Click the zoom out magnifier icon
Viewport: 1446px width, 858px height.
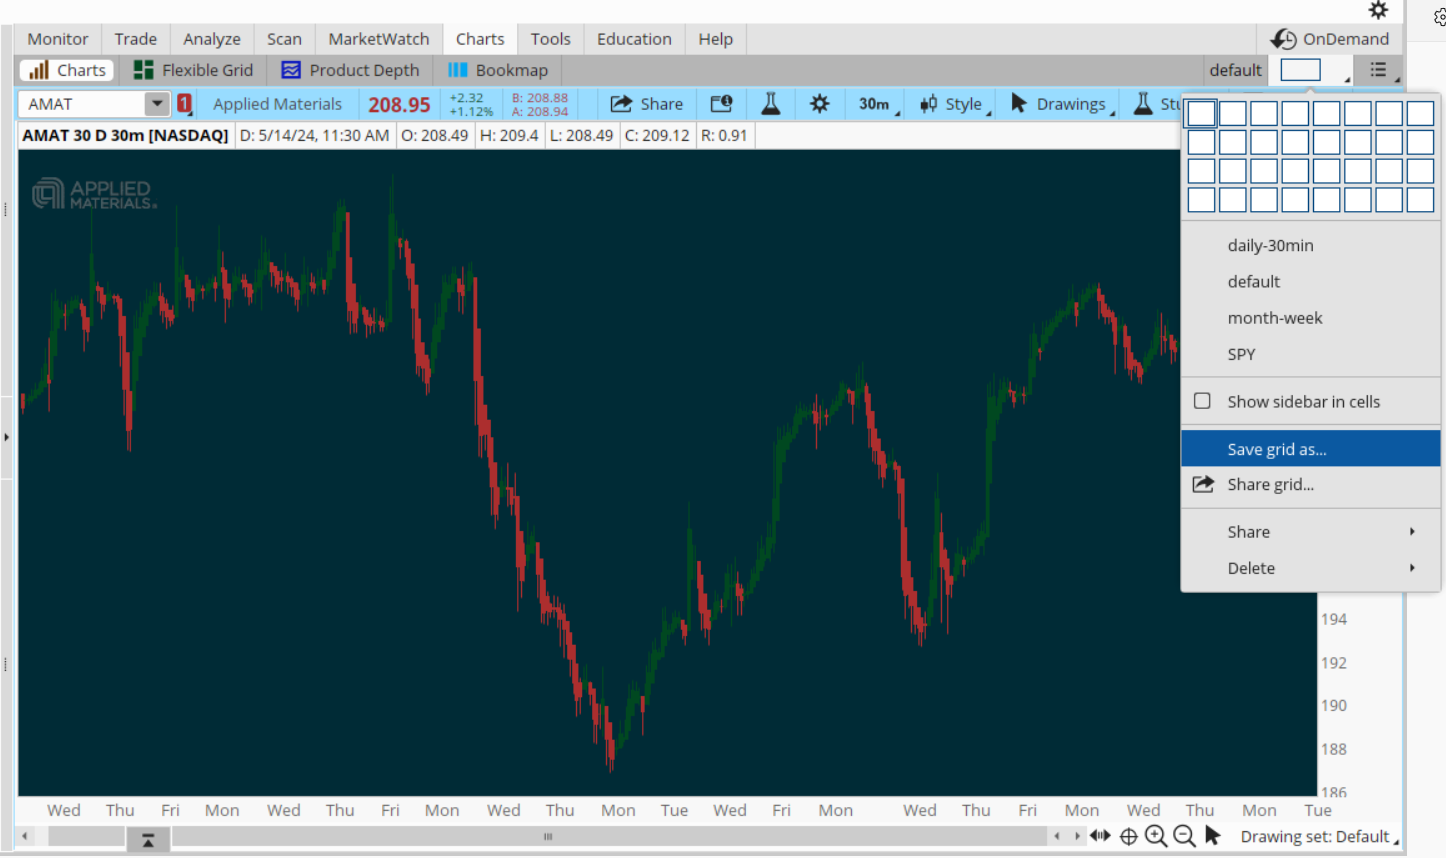[1184, 836]
